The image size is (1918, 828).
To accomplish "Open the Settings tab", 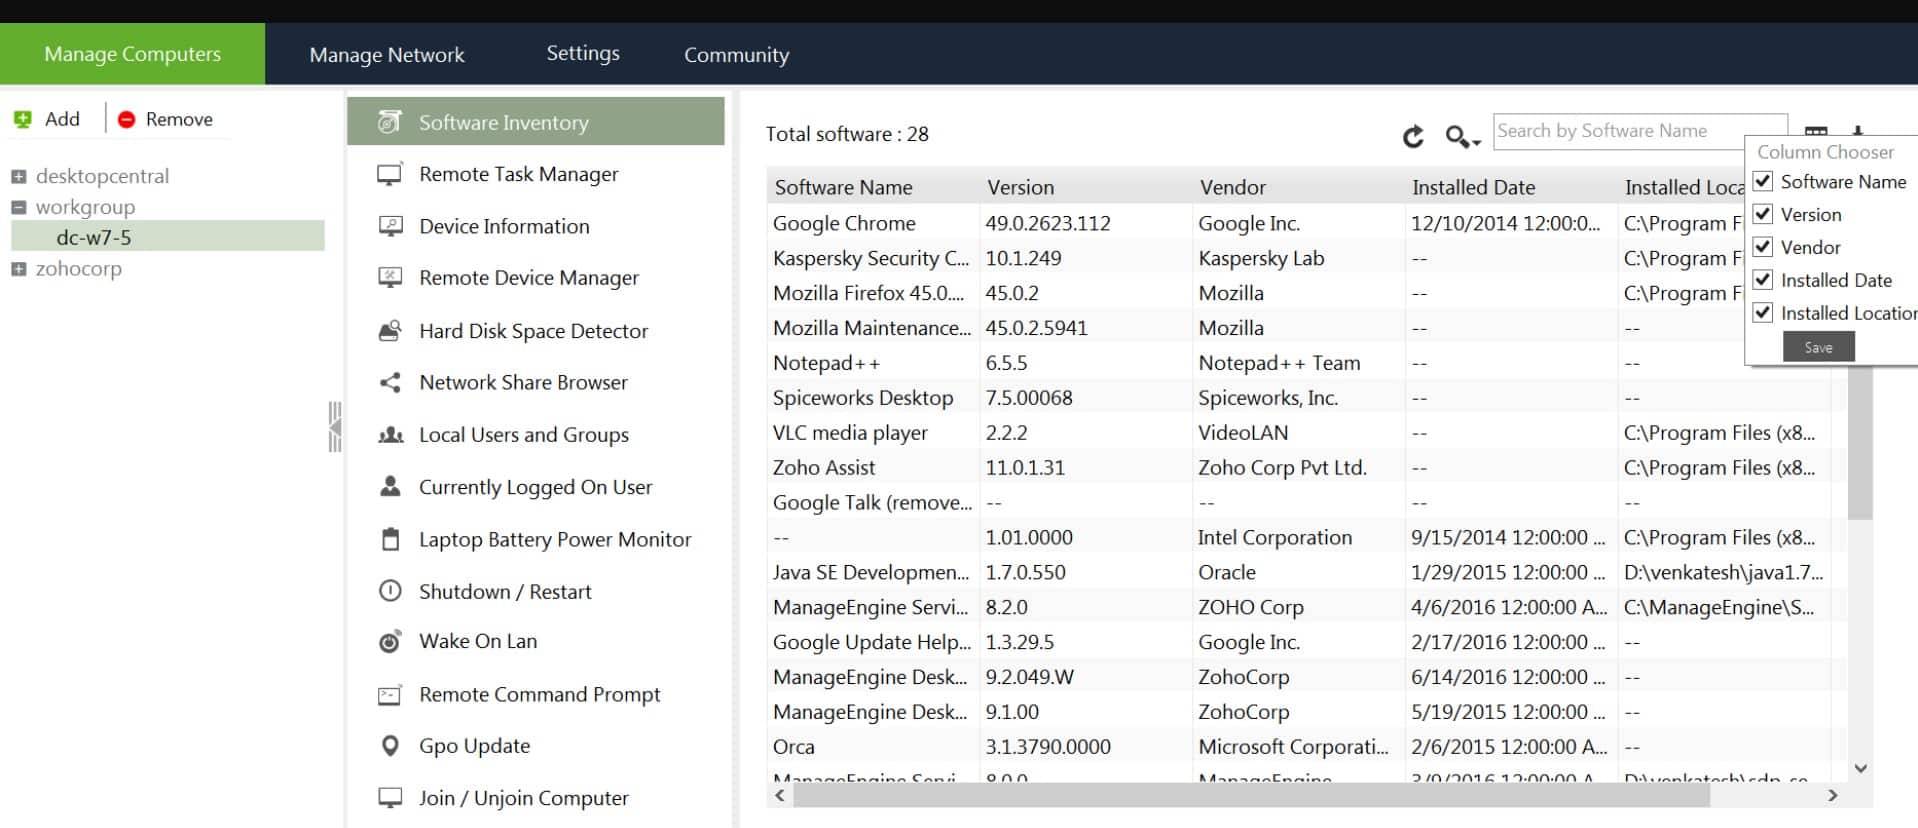I will click(x=583, y=53).
